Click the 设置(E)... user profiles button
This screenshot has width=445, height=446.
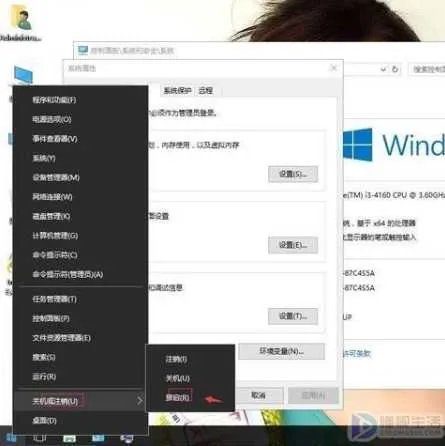[x=293, y=245]
